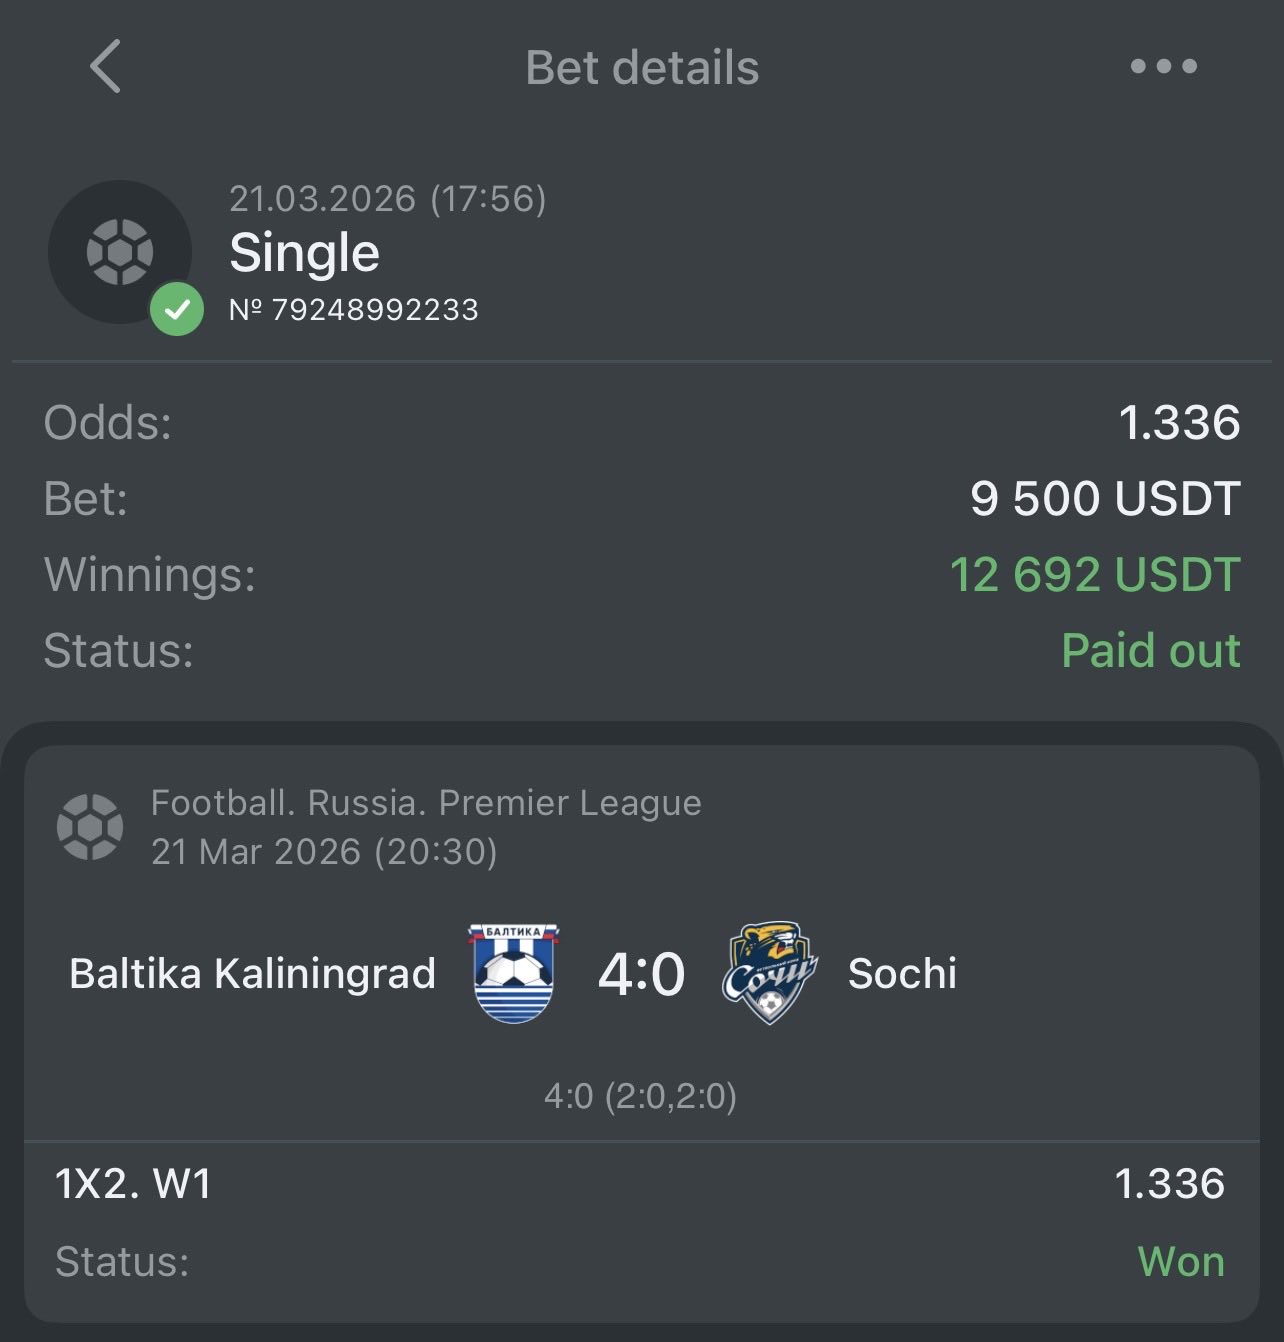Image resolution: width=1284 pixels, height=1342 pixels.
Task: Tap the large football bet type icon
Action: pyautogui.click(x=120, y=252)
